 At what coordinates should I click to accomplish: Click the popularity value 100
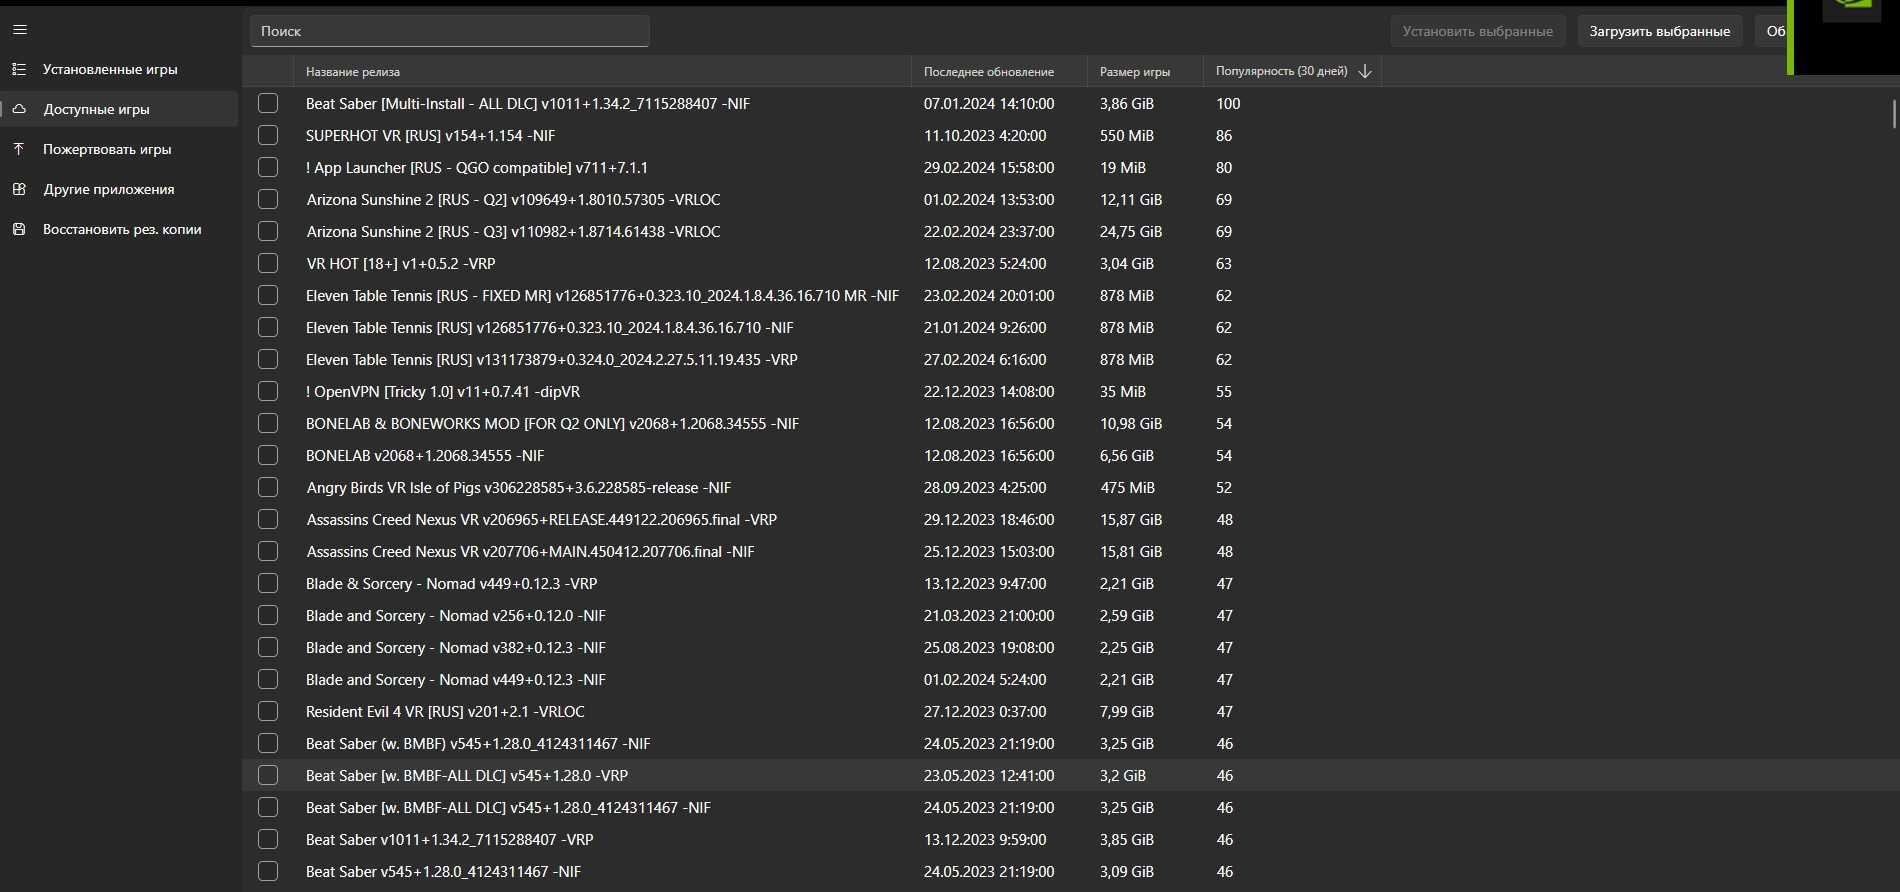click(1228, 103)
